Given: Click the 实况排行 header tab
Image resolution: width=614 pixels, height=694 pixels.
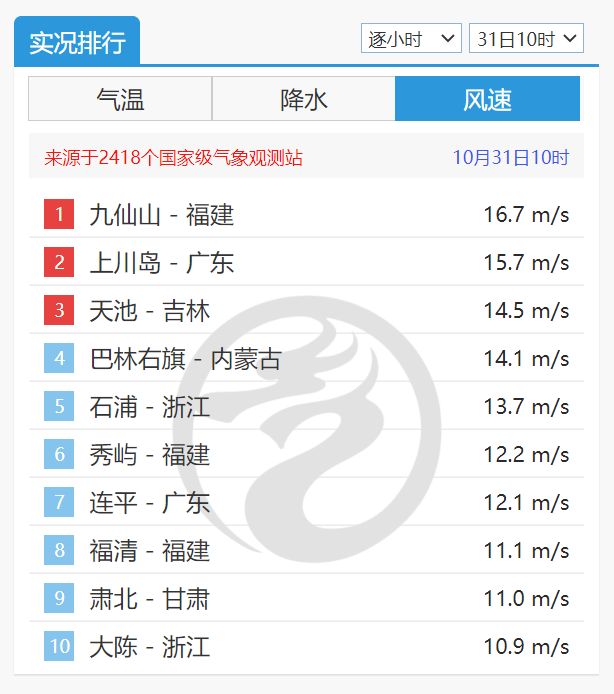Looking at the screenshot, I should [77, 42].
